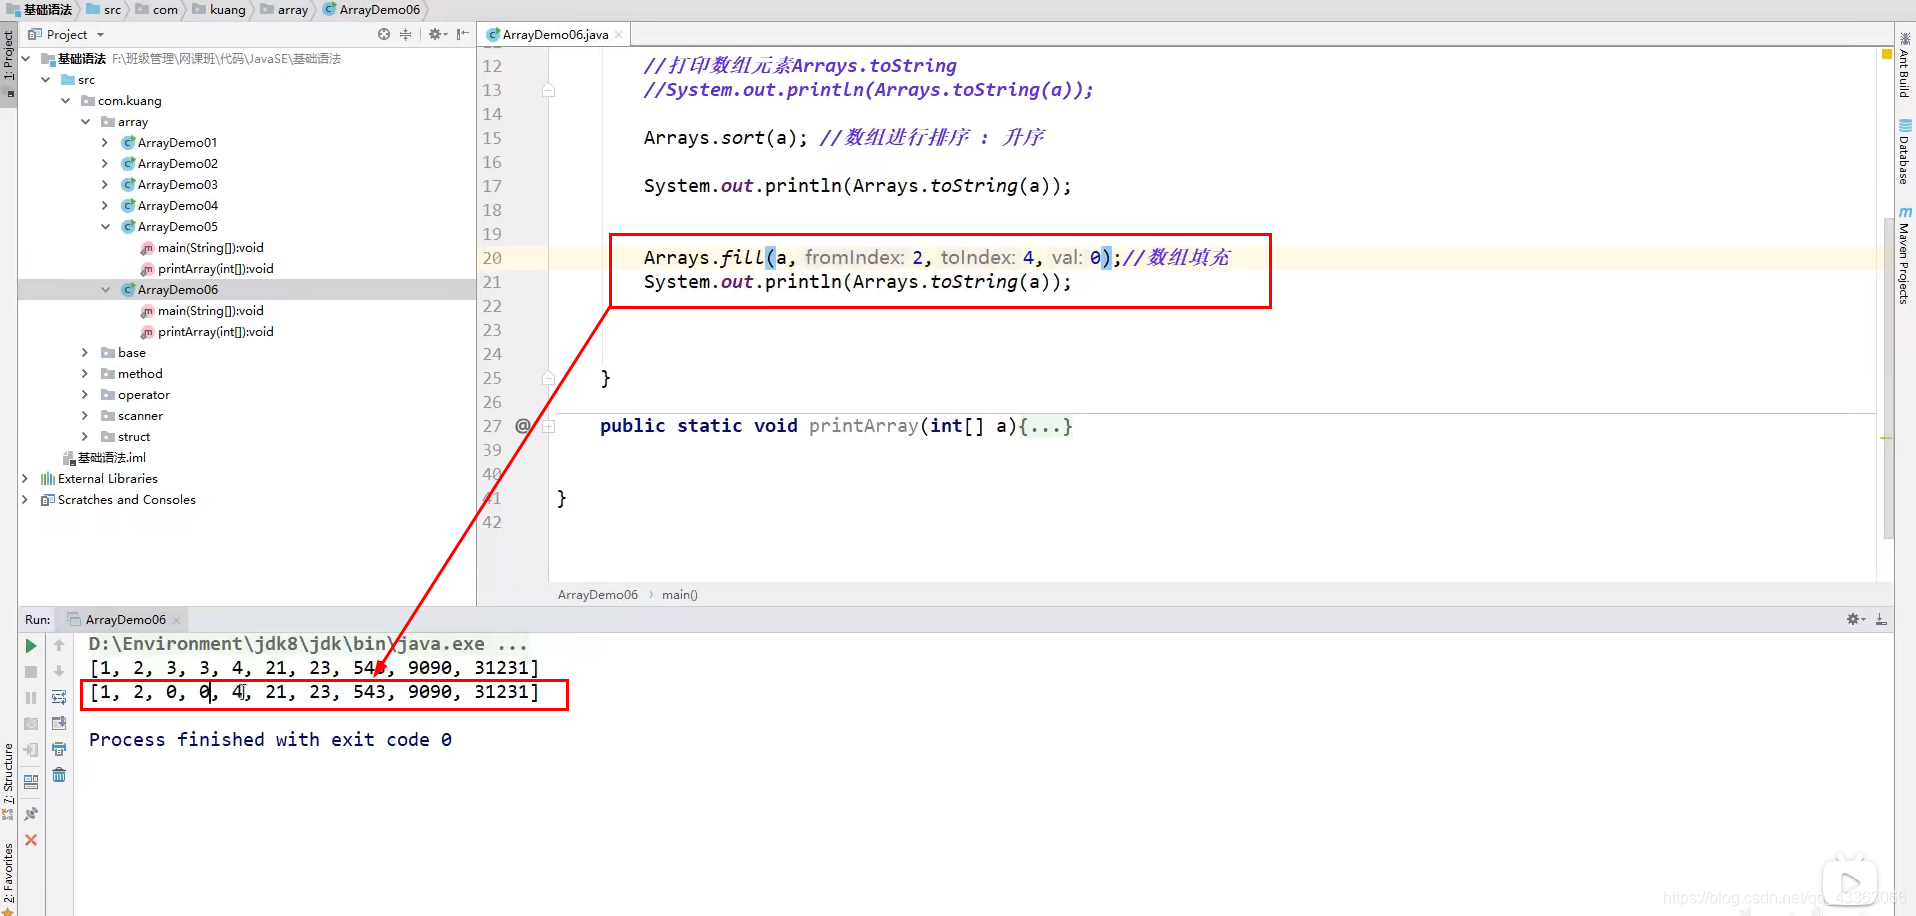Close the ArrayDemo06.java editor tab

[x=619, y=34]
